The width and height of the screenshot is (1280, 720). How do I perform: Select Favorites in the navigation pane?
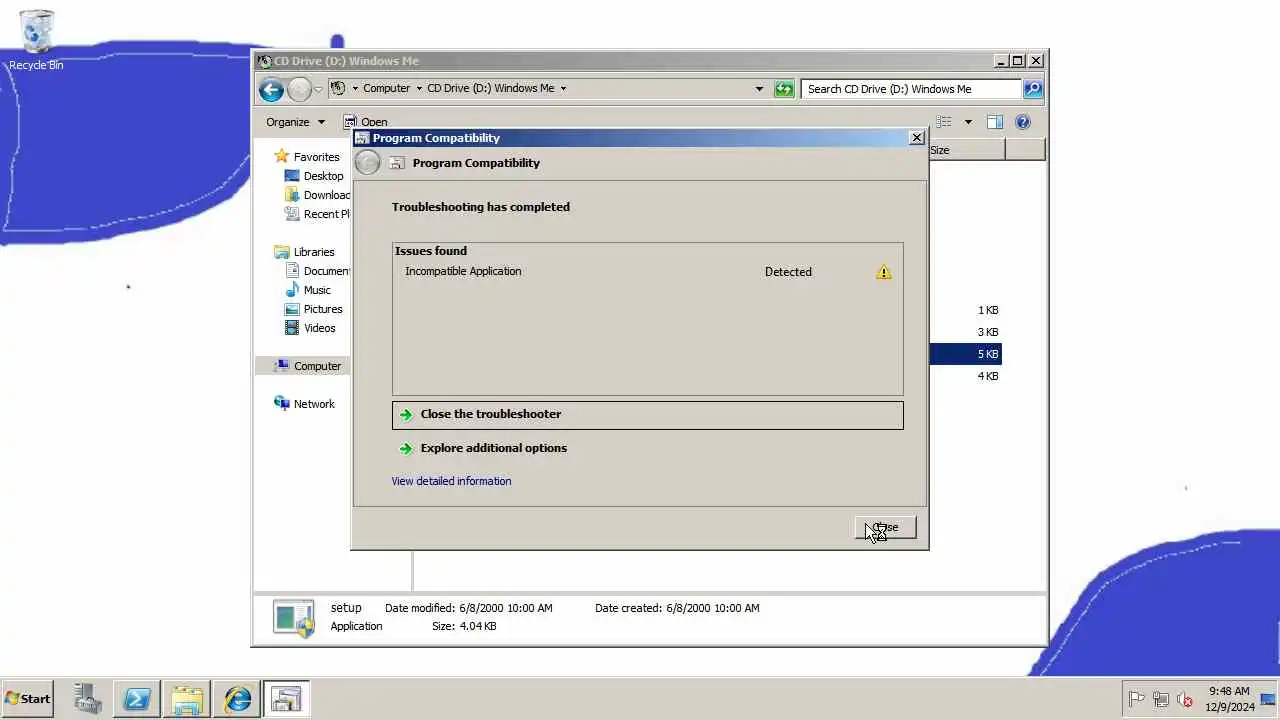point(306,157)
